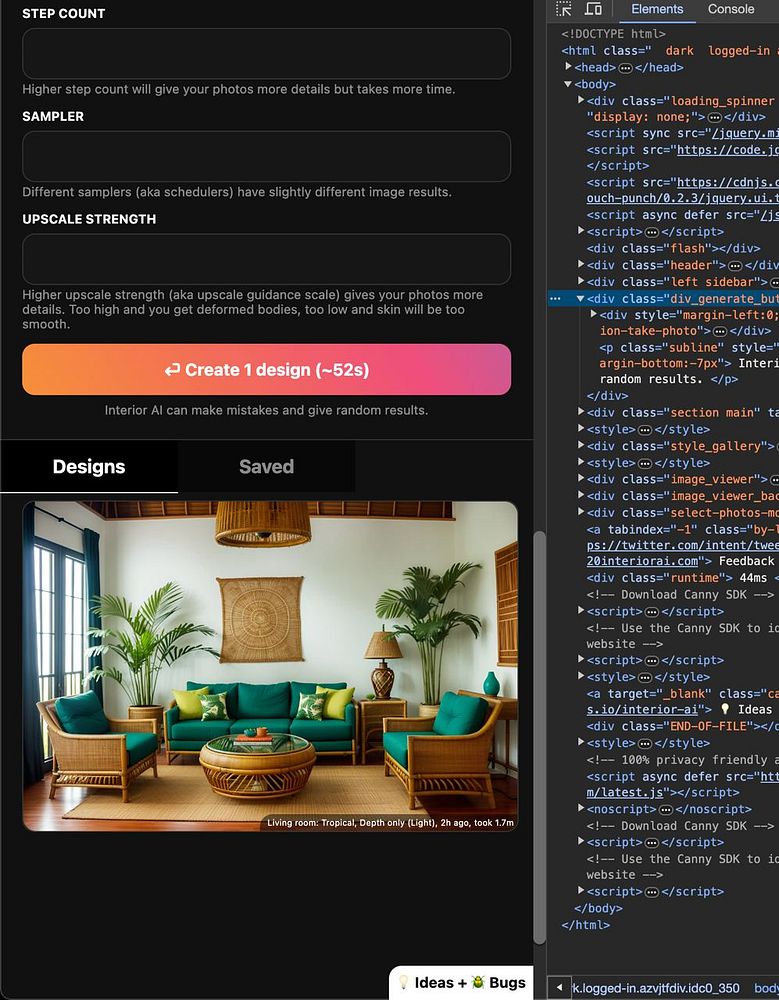779x1000 pixels.
Task: Open the Saved tab
Action: coord(267,466)
